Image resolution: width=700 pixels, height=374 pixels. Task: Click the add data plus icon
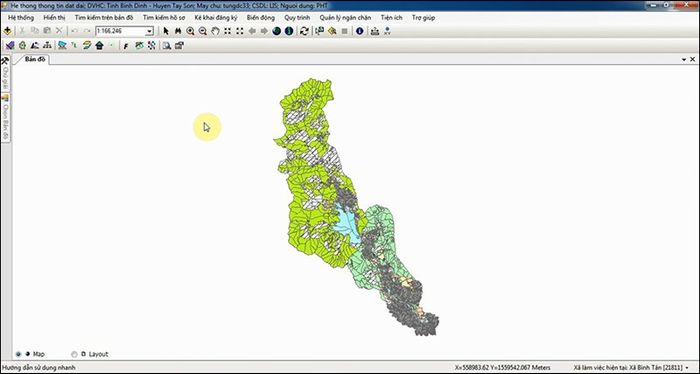pos(7,31)
